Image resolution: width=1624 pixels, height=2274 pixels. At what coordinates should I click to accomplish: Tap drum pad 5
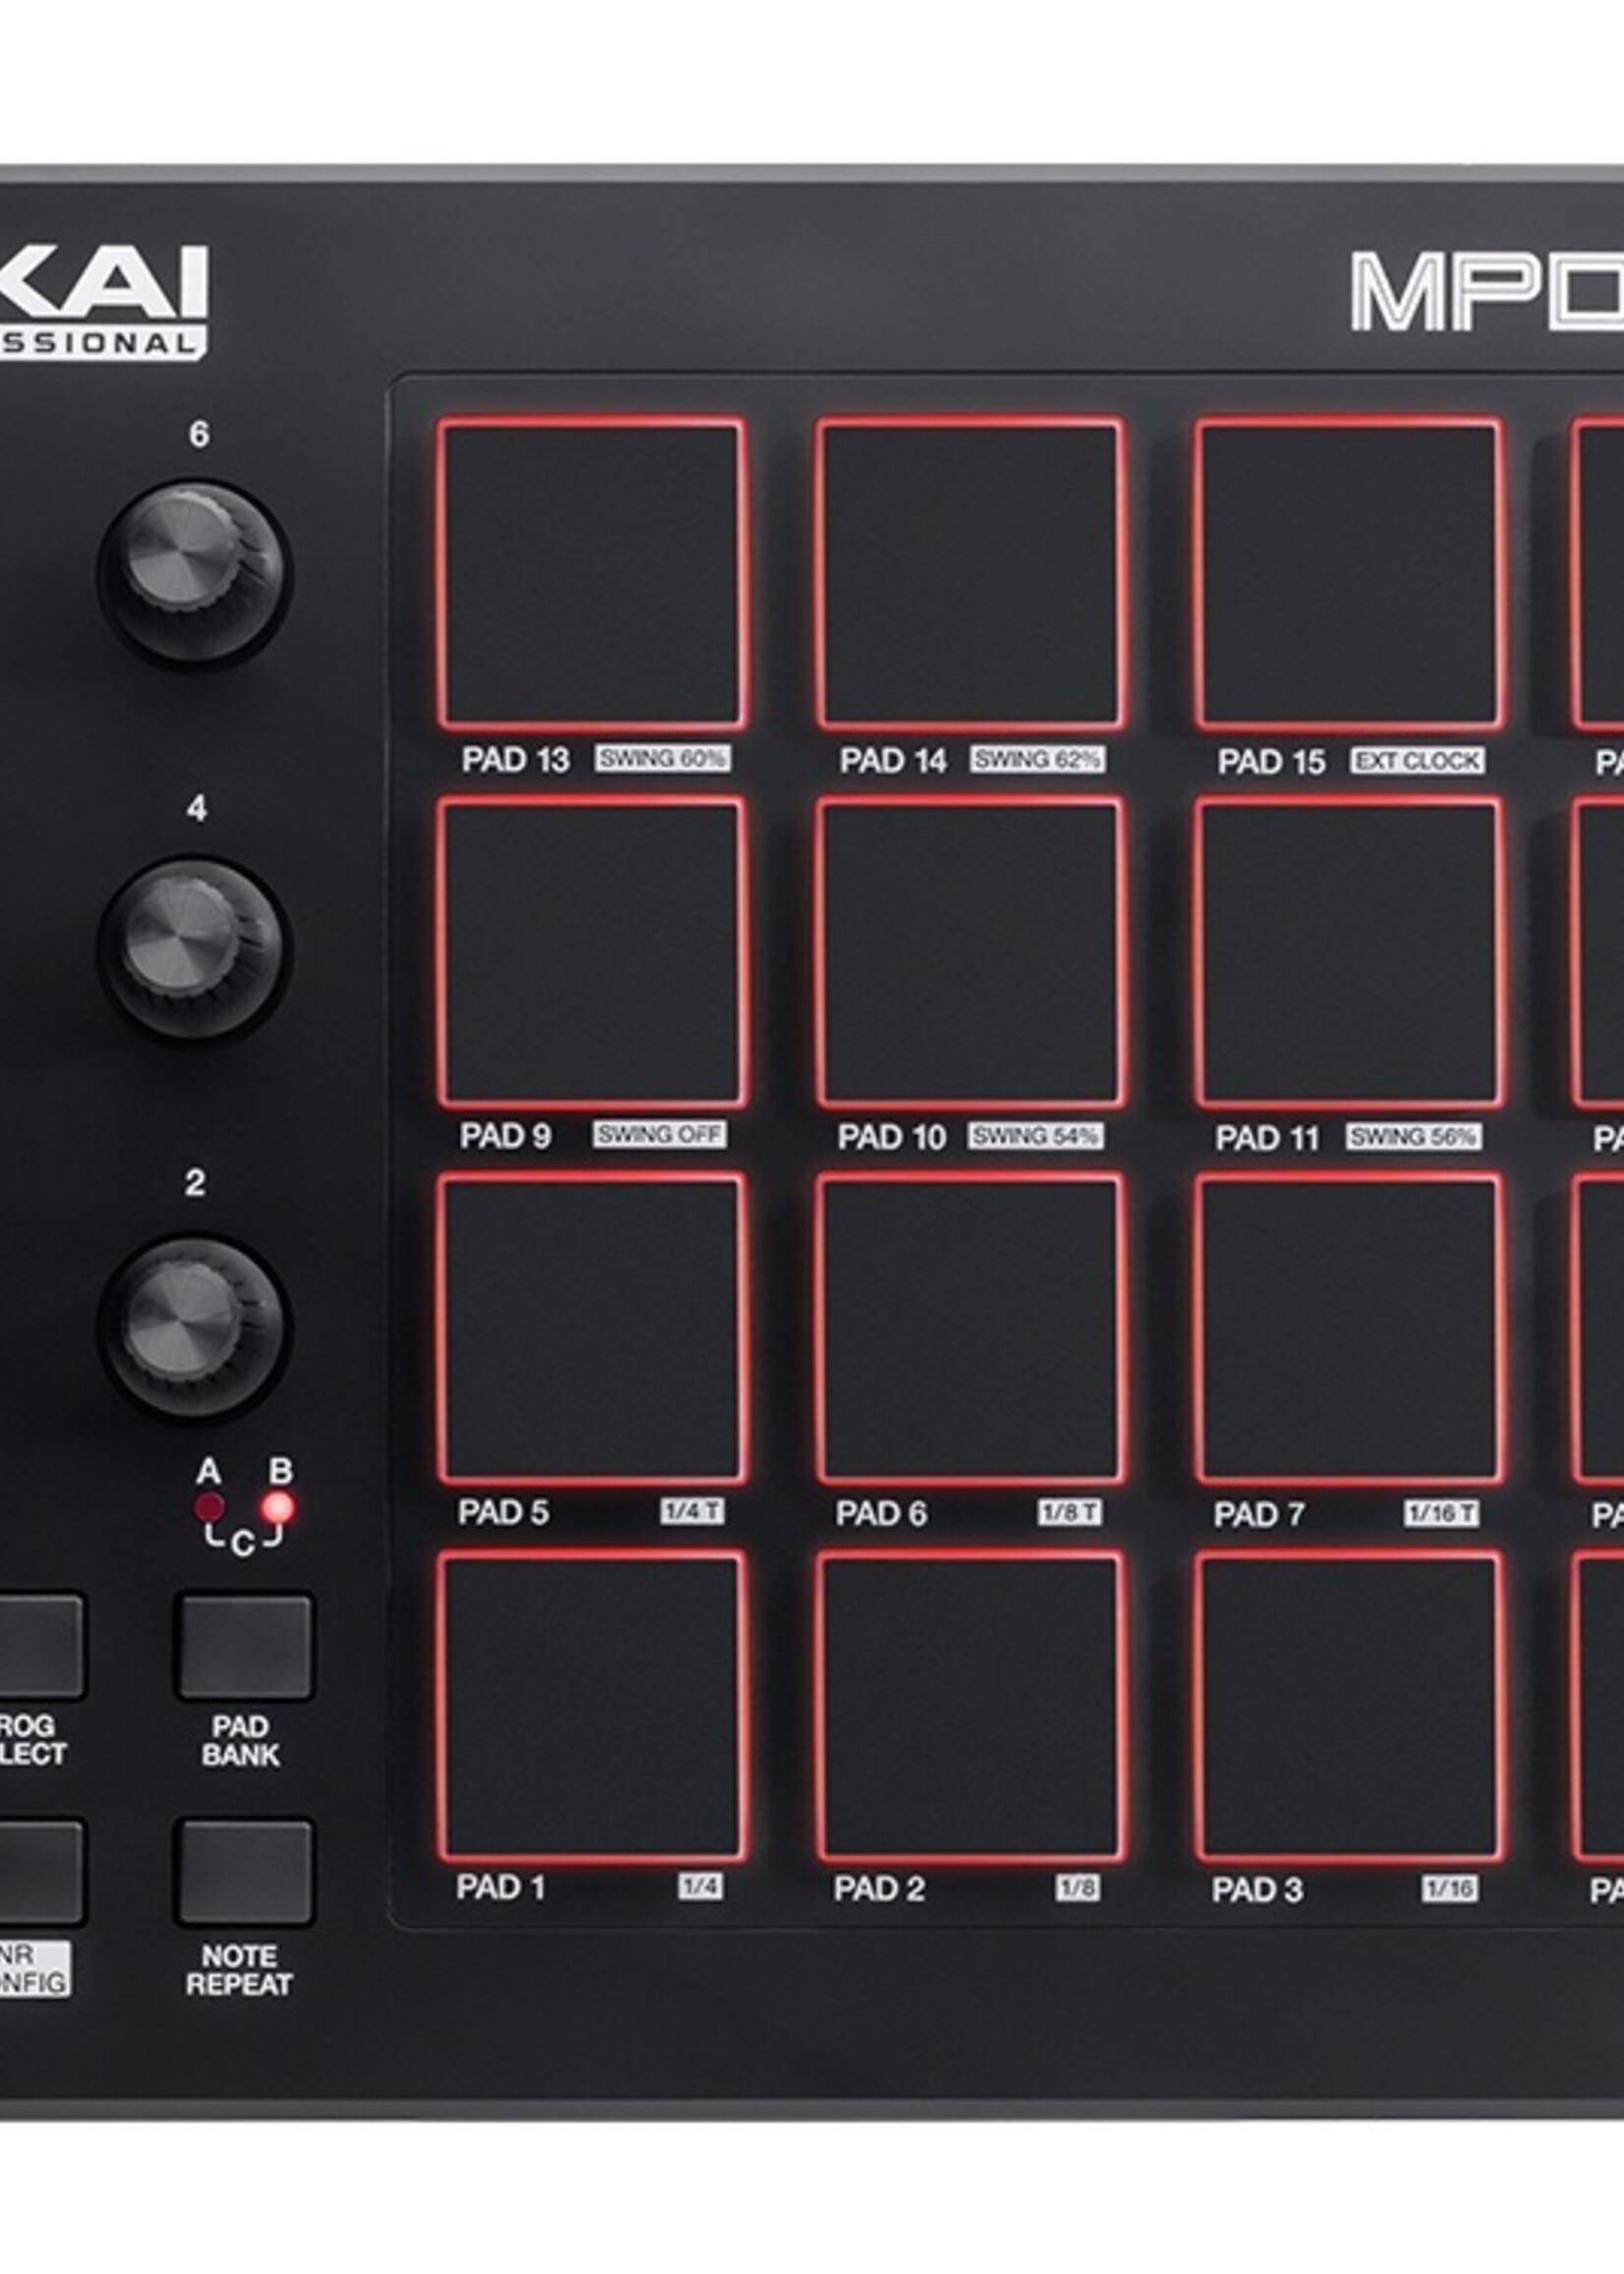point(592,1329)
